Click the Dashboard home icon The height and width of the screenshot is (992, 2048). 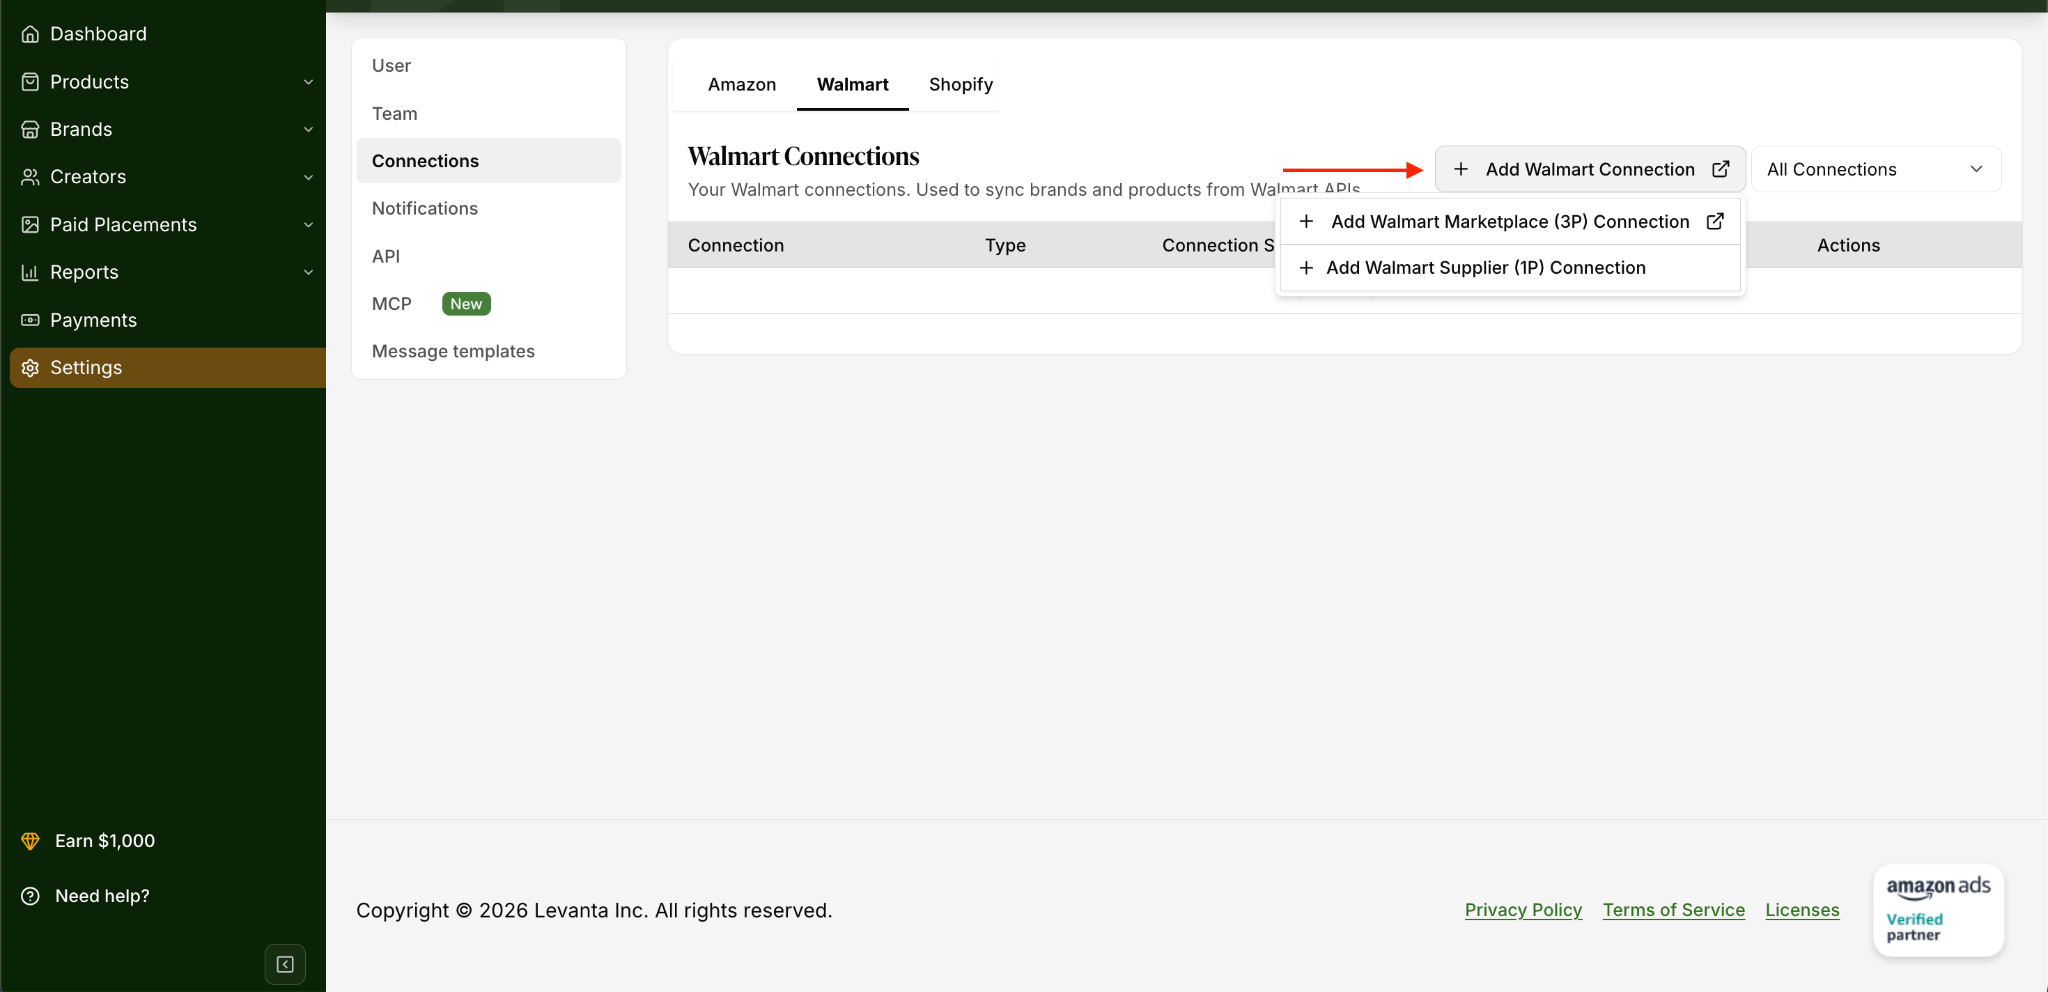(30, 34)
